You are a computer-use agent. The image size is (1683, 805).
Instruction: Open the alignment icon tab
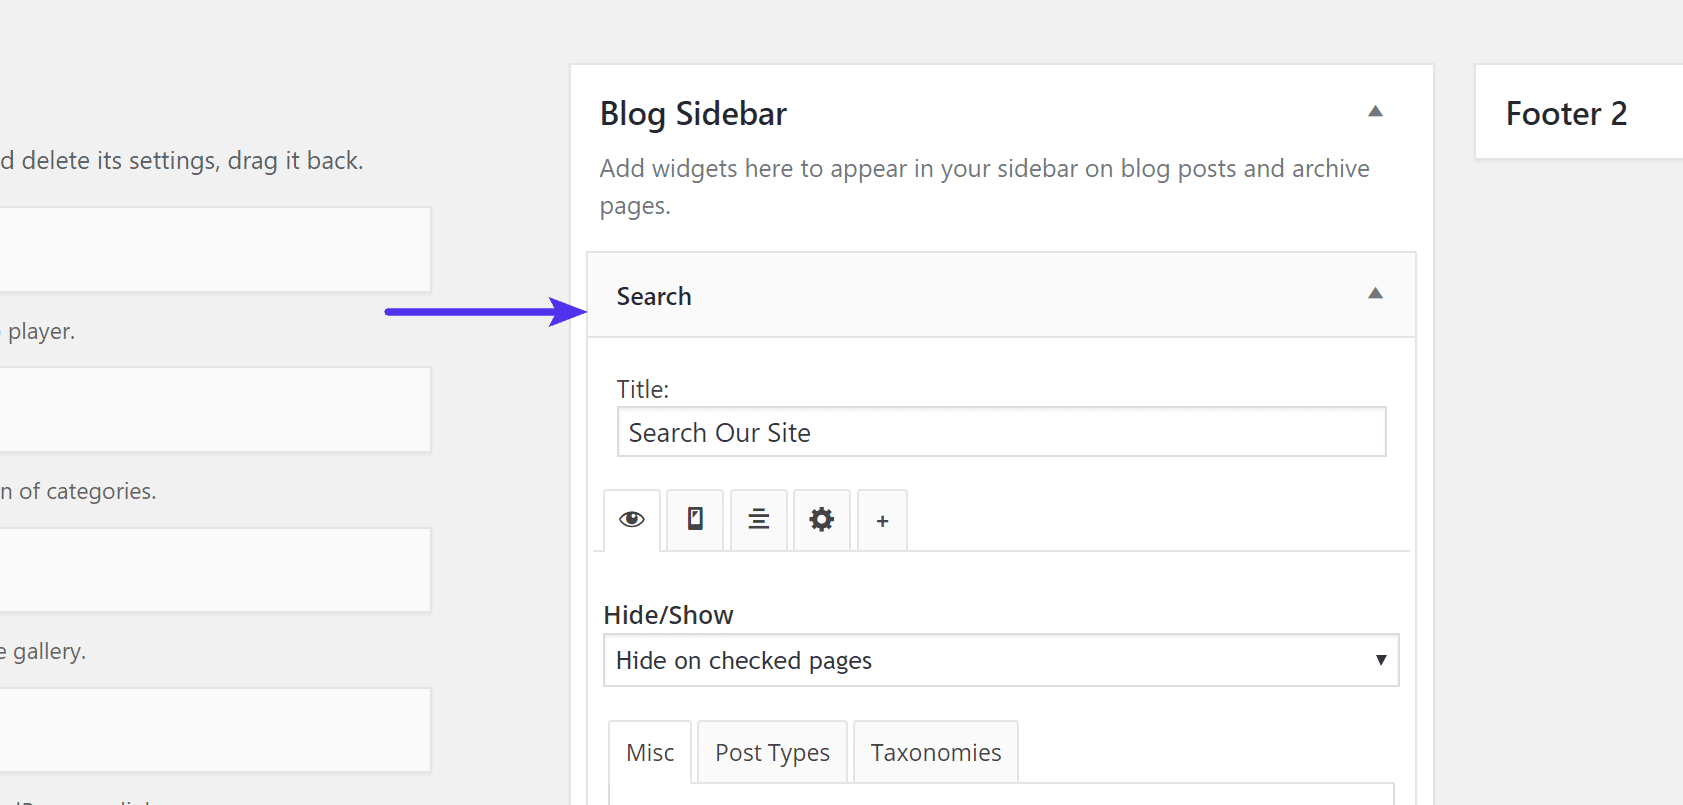click(759, 519)
